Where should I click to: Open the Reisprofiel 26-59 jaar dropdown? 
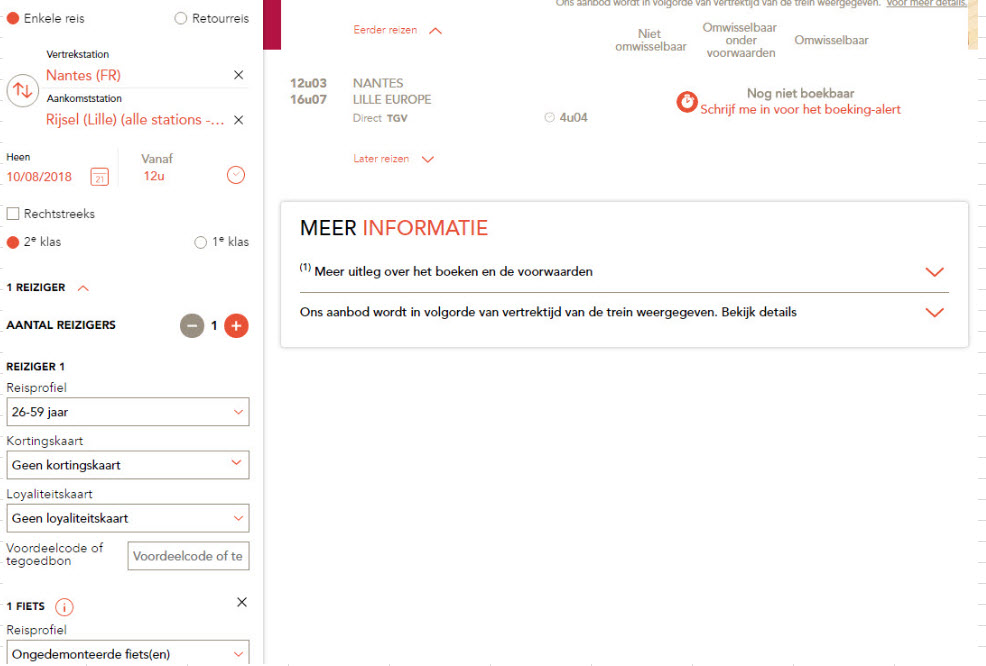click(x=127, y=412)
